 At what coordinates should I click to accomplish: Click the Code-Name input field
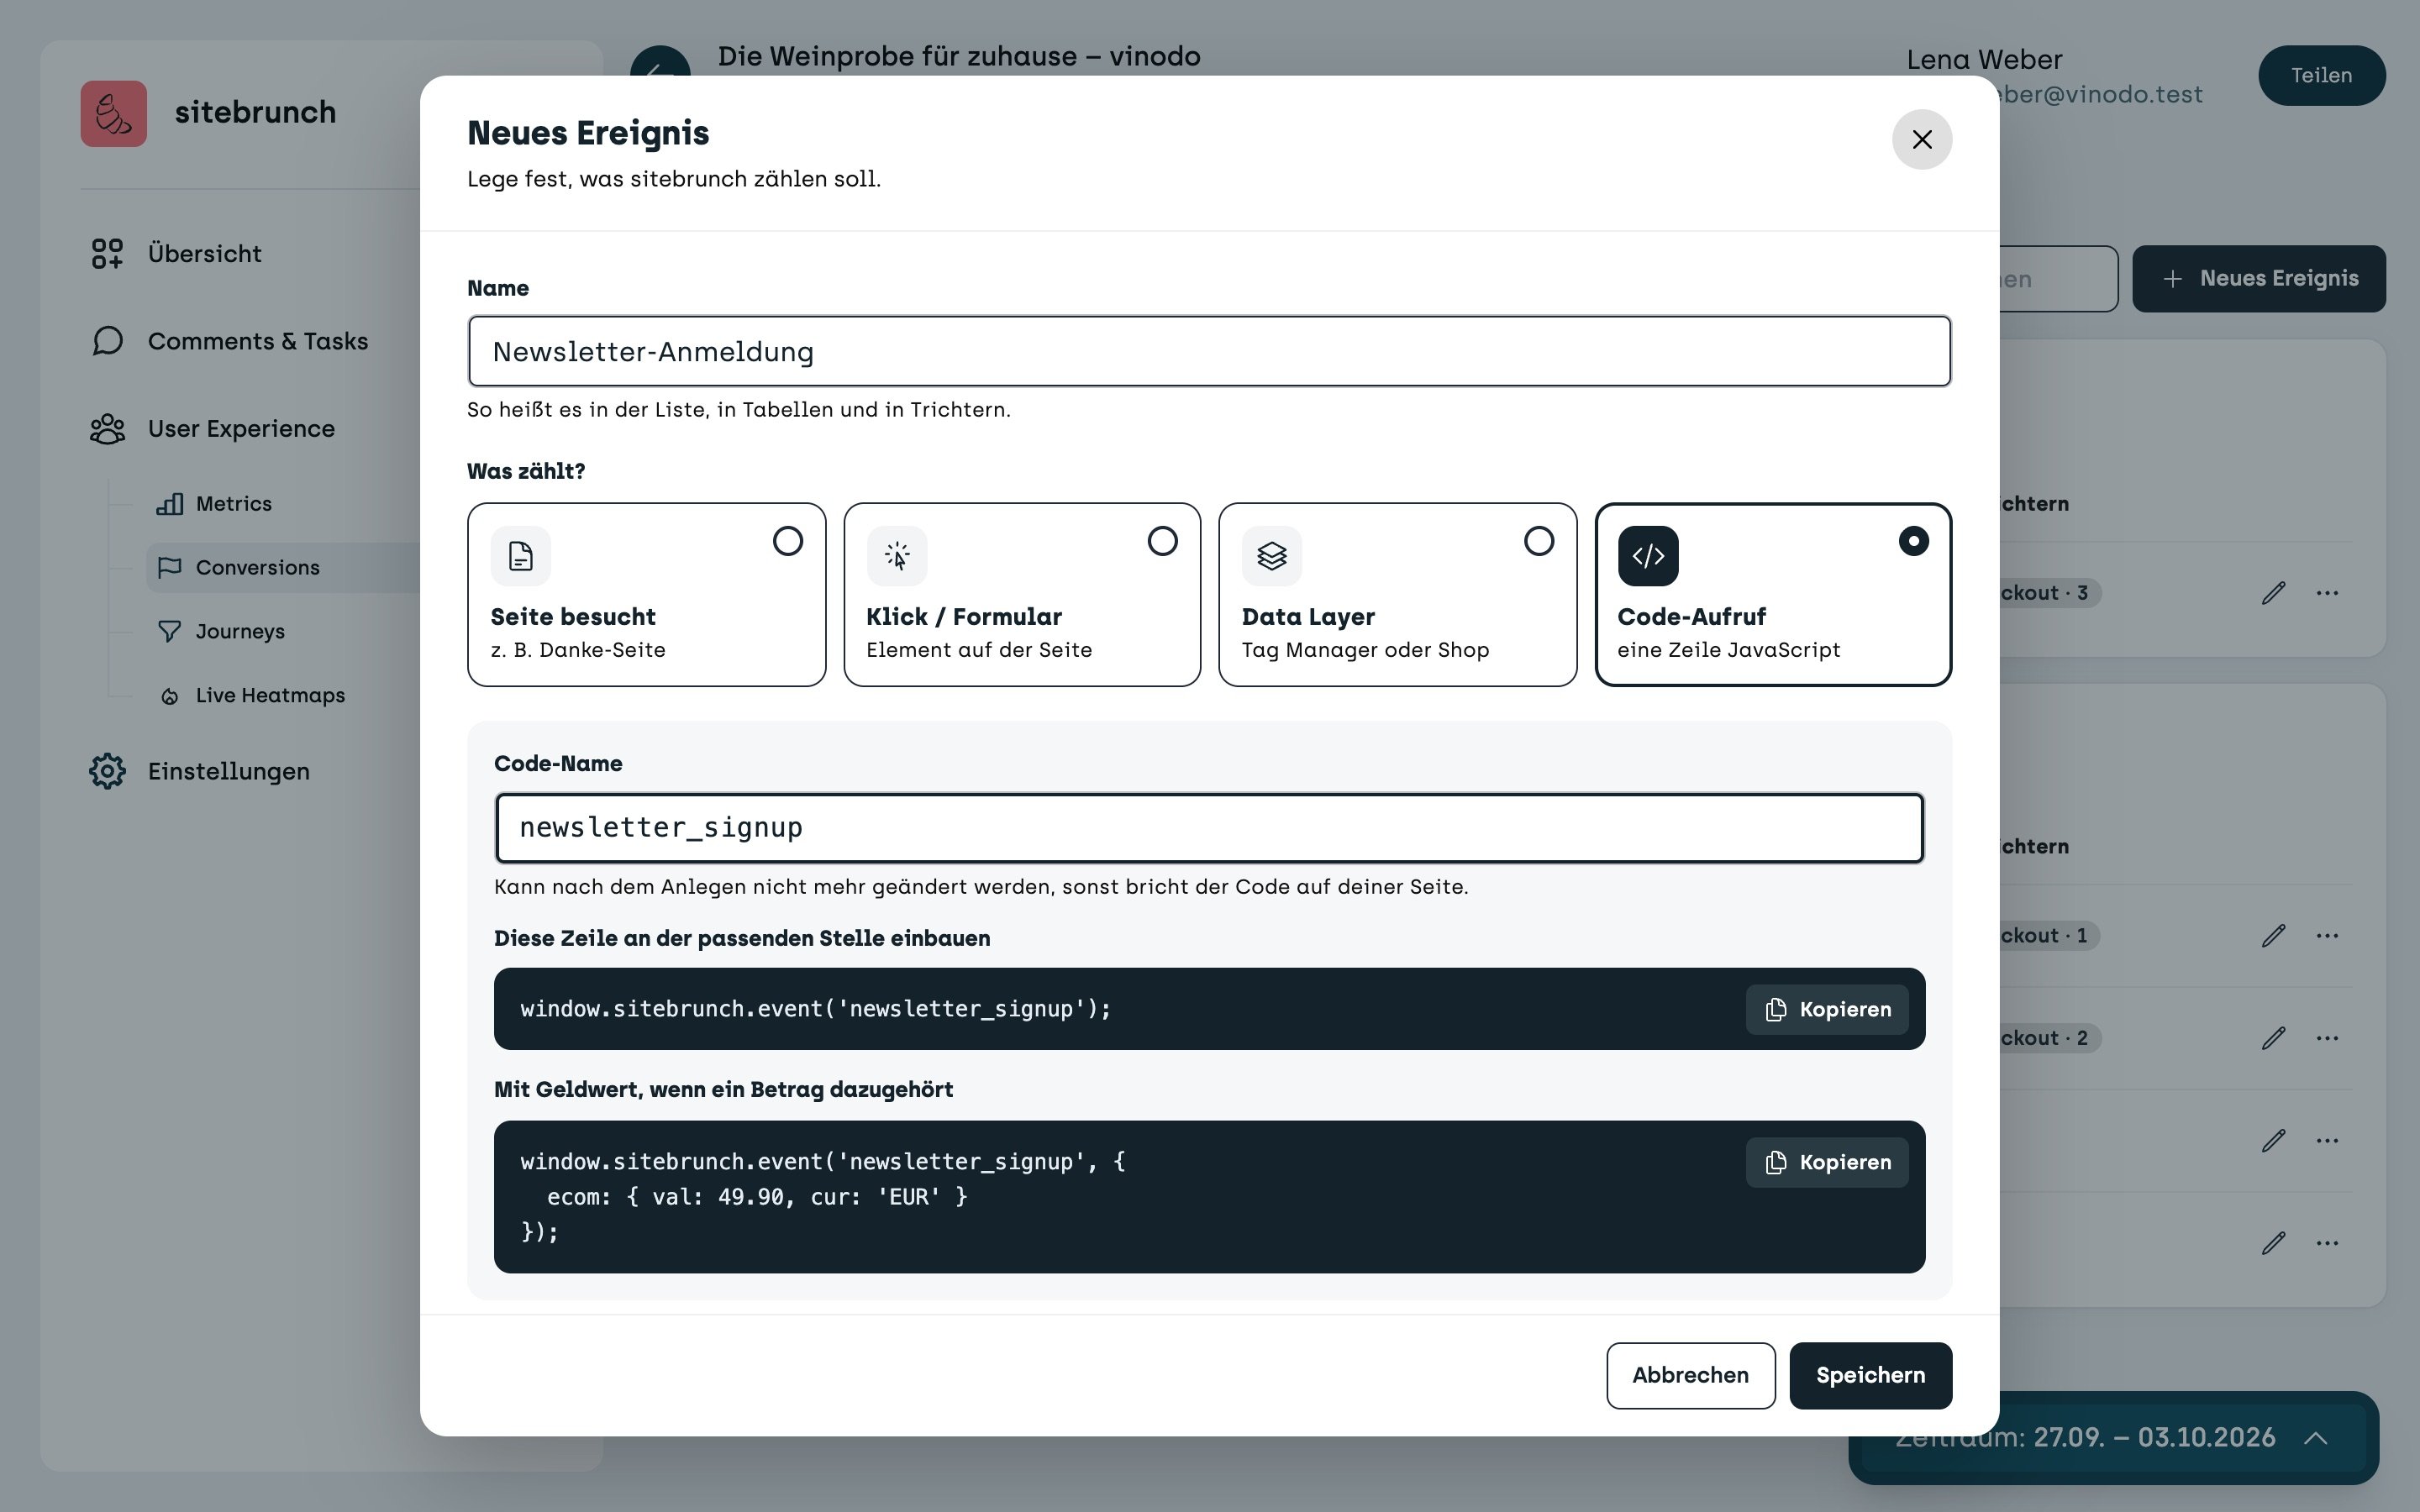[1209, 828]
